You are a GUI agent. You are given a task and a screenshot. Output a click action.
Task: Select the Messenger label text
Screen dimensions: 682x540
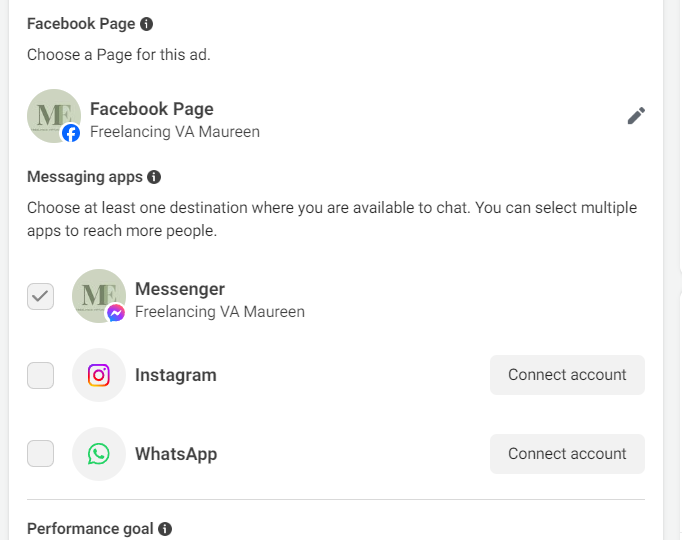point(180,289)
